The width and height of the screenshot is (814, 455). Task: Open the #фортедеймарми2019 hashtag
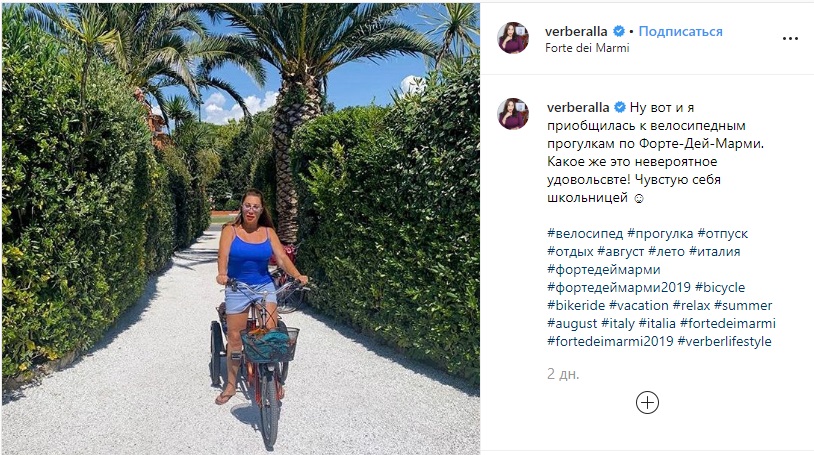tap(619, 287)
